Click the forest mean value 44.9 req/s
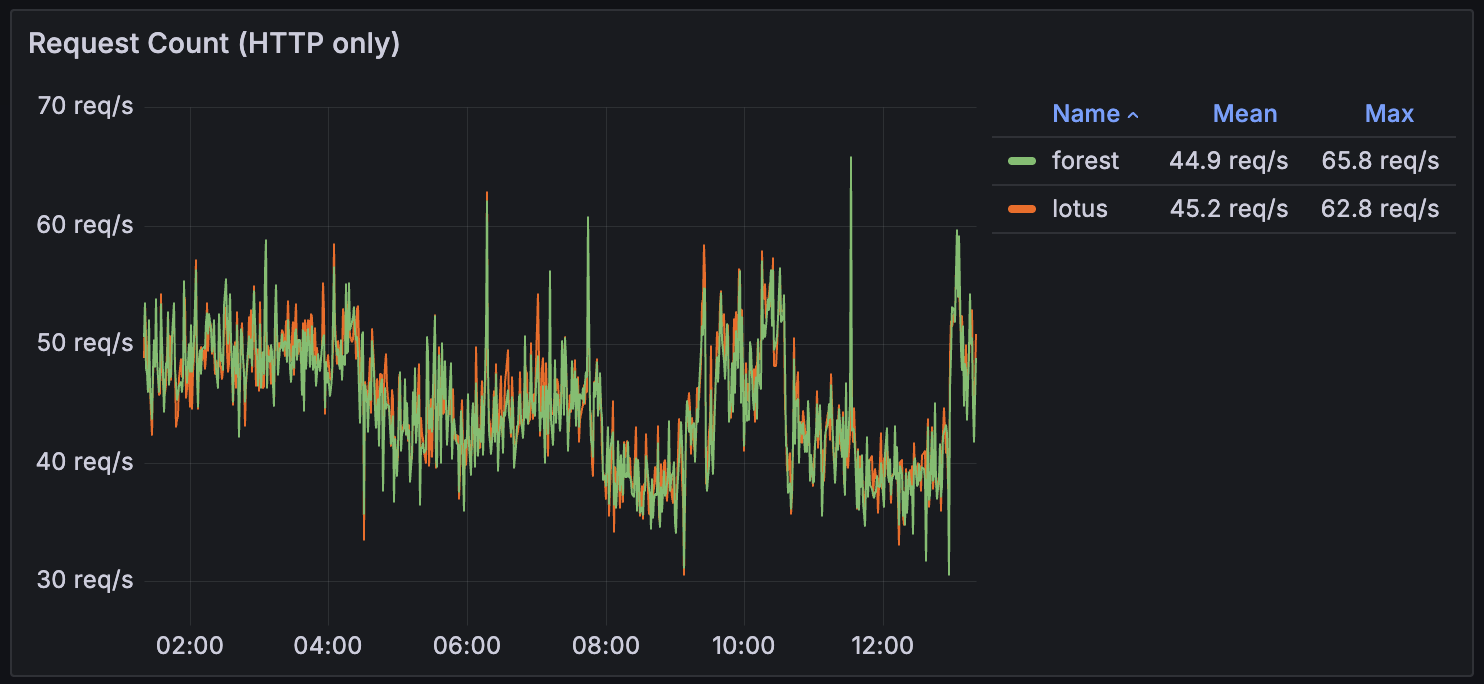1484x684 pixels. pos(1228,161)
